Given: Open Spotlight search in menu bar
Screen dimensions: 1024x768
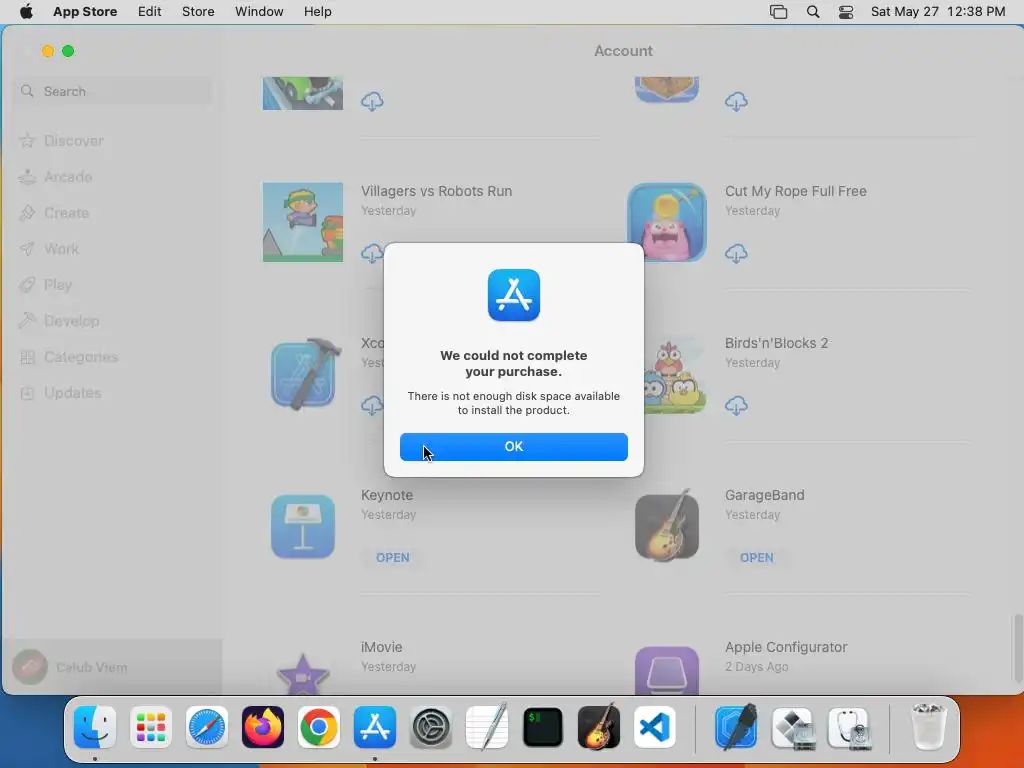Looking at the screenshot, I should (812, 12).
